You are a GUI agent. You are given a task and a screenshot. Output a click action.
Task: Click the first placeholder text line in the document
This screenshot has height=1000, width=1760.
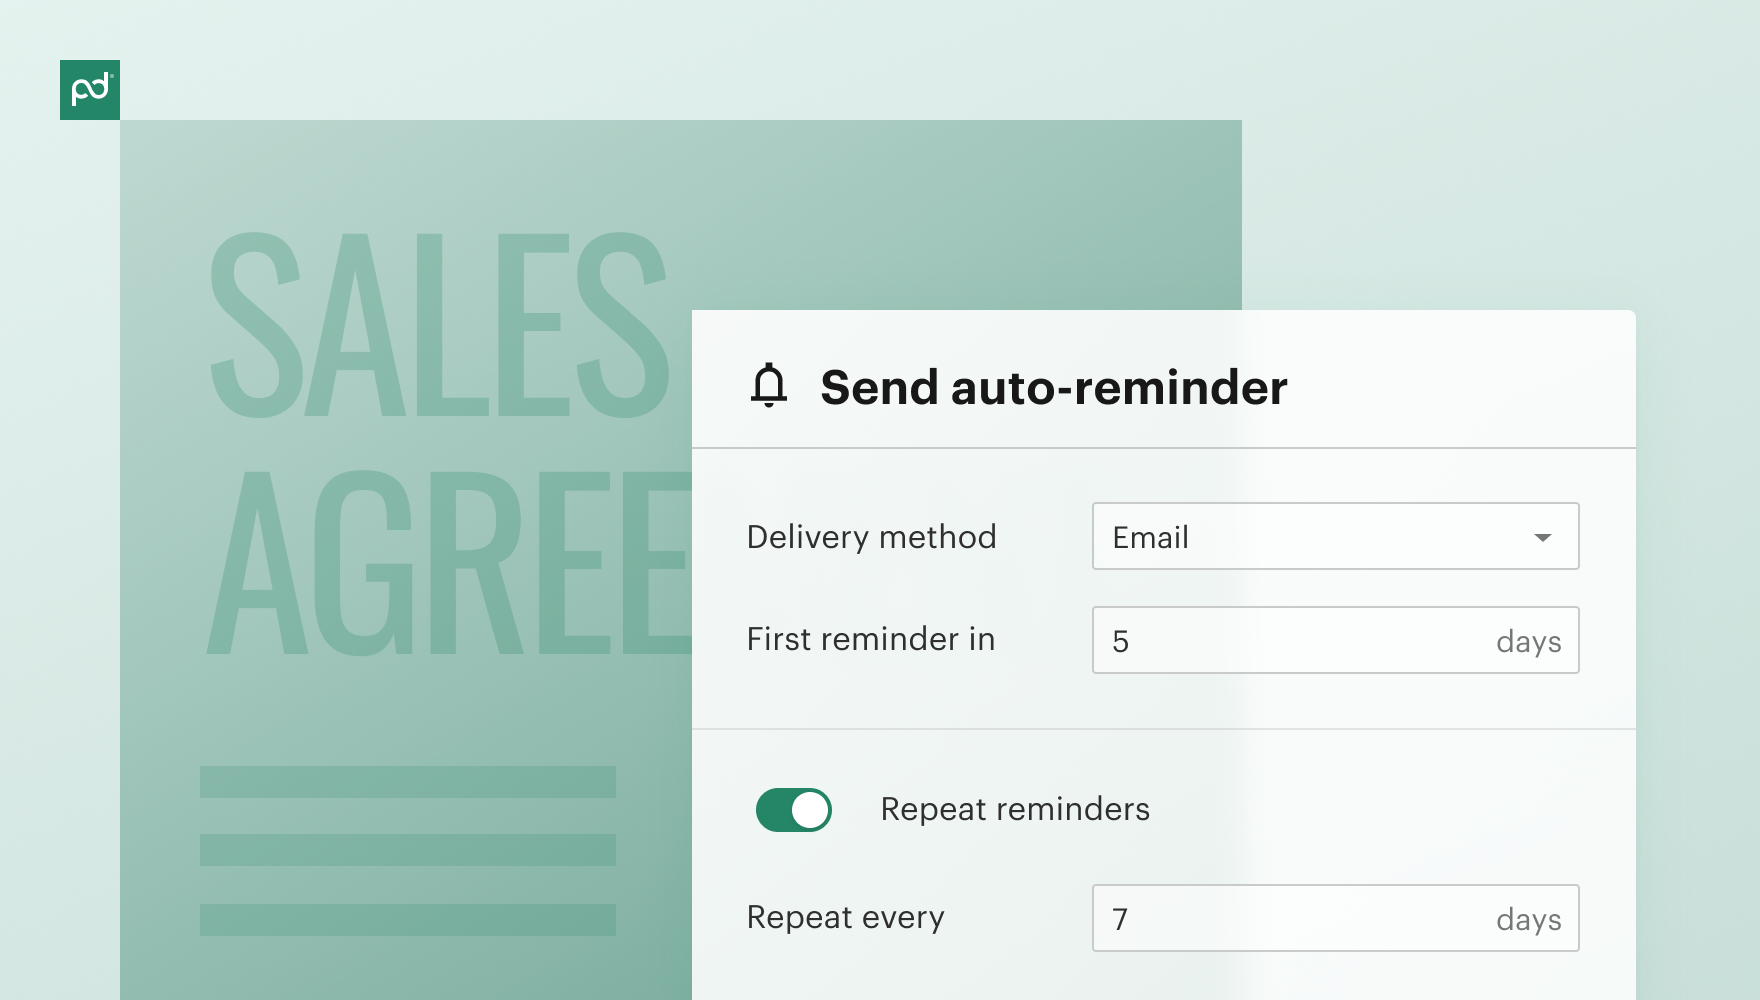click(x=408, y=782)
